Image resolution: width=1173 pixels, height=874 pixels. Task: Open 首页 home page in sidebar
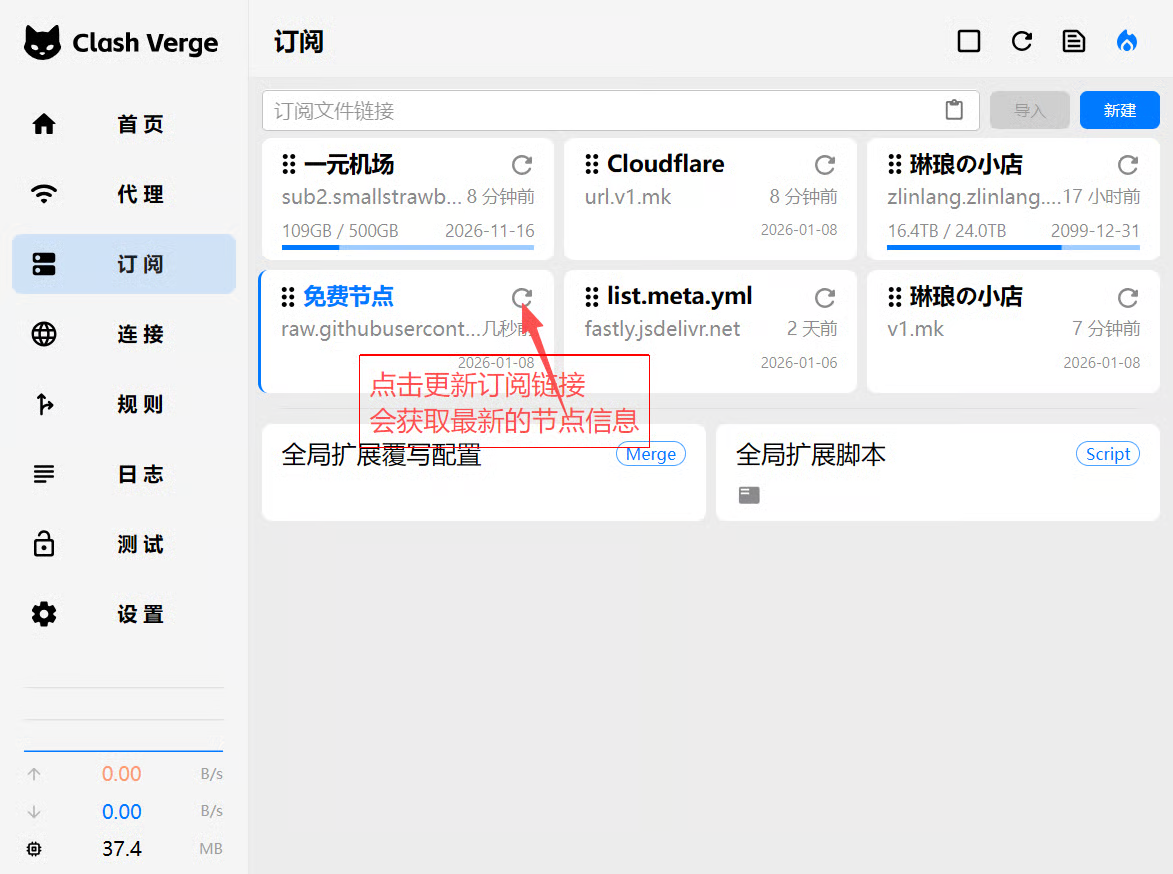[x=124, y=124]
